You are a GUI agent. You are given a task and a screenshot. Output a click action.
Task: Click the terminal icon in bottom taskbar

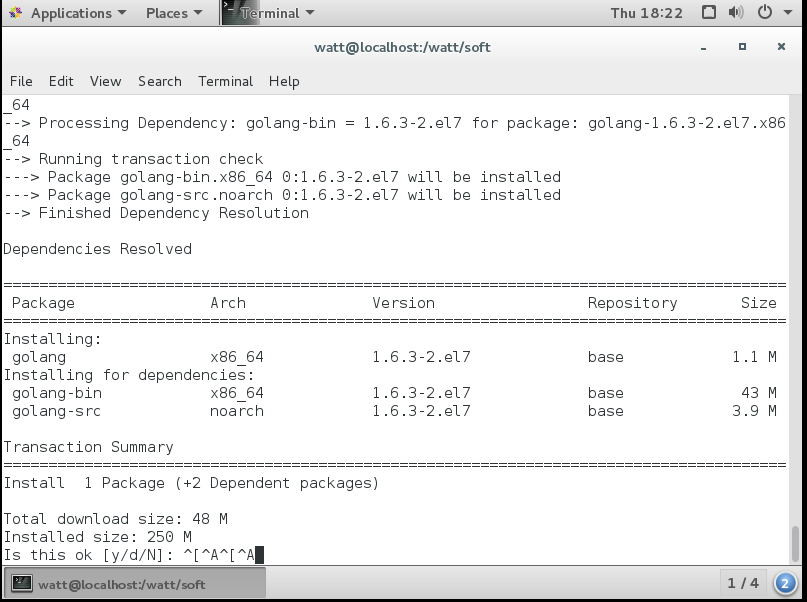(x=22, y=583)
